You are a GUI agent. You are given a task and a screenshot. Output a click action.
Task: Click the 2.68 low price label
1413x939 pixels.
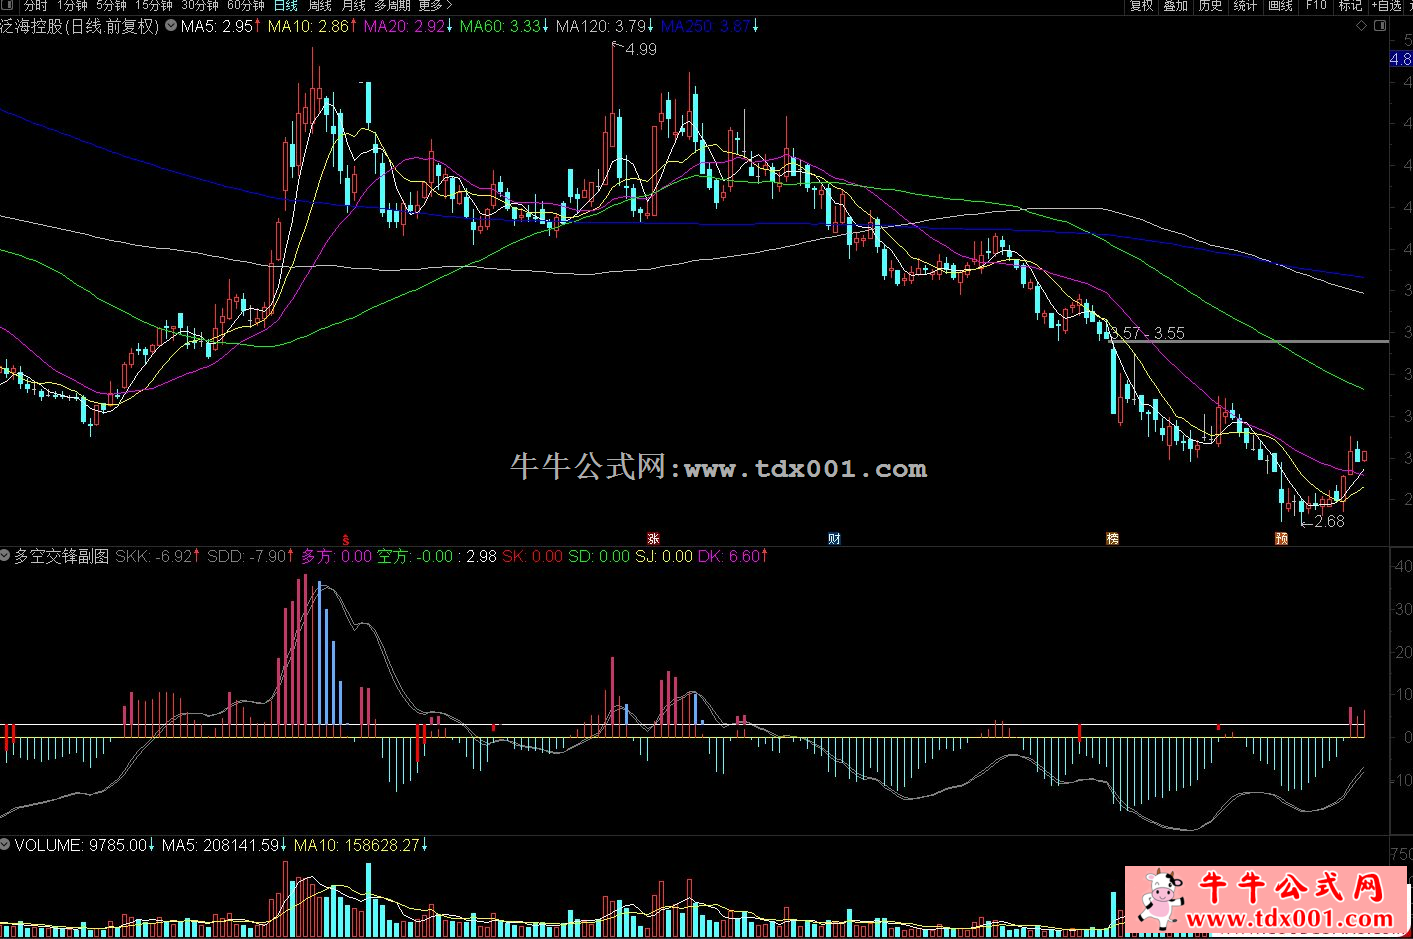click(x=1329, y=521)
